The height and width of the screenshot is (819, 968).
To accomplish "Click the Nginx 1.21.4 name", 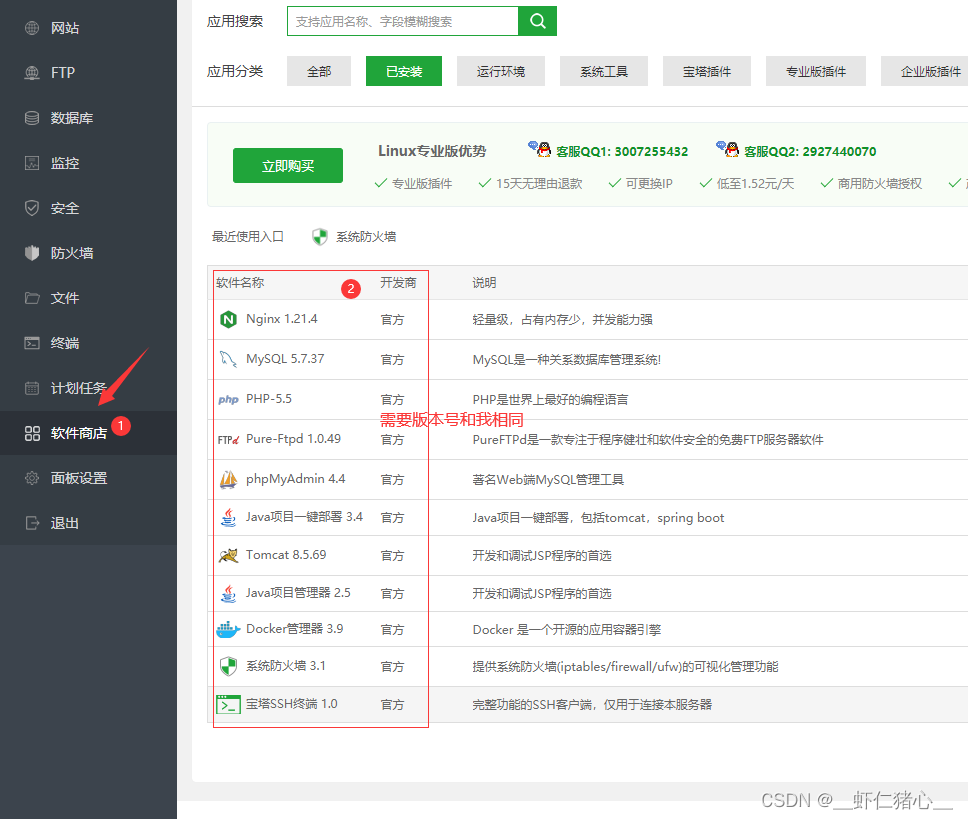I will pyautogui.click(x=282, y=319).
